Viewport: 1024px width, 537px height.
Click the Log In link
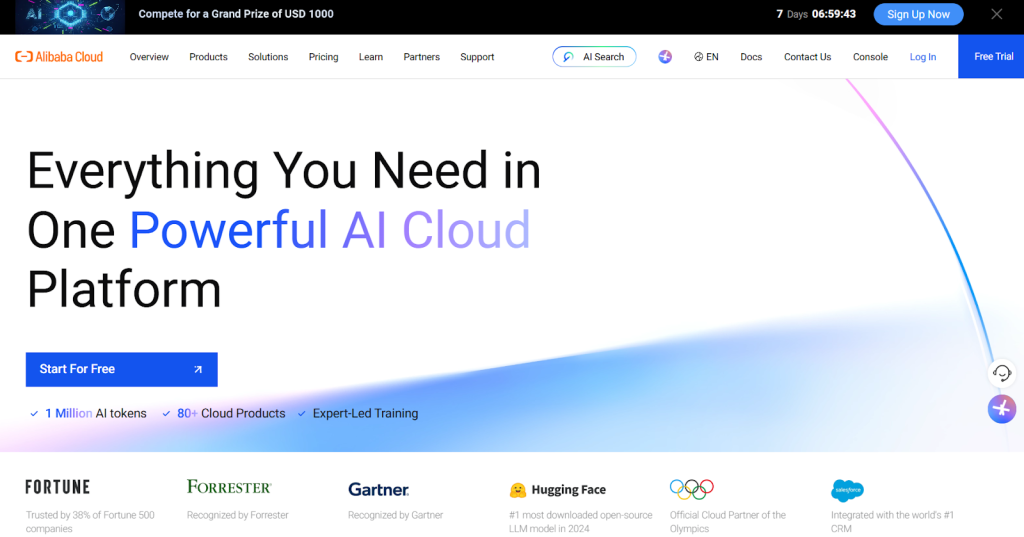point(922,57)
